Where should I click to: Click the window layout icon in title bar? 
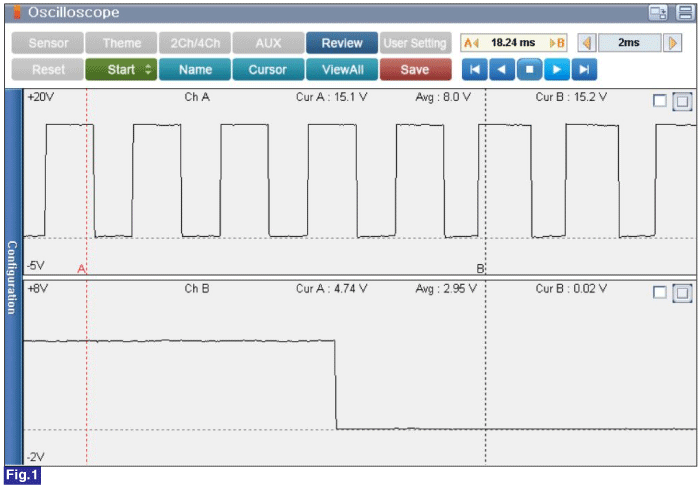[x=658, y=12]
